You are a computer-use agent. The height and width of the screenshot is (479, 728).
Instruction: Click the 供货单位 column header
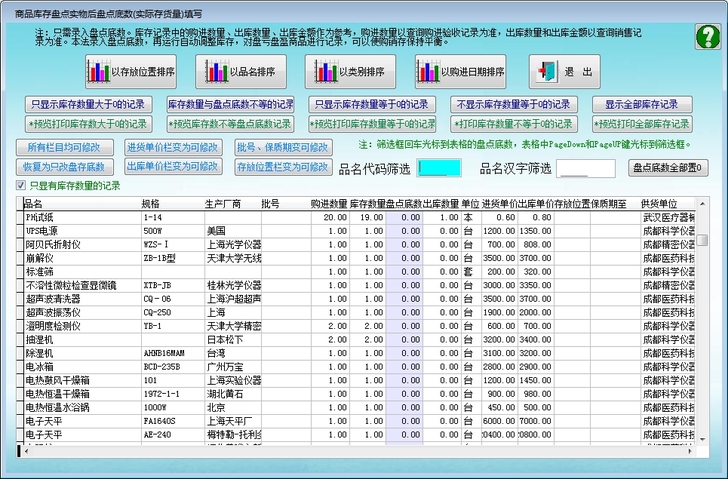tap(668, 204)
